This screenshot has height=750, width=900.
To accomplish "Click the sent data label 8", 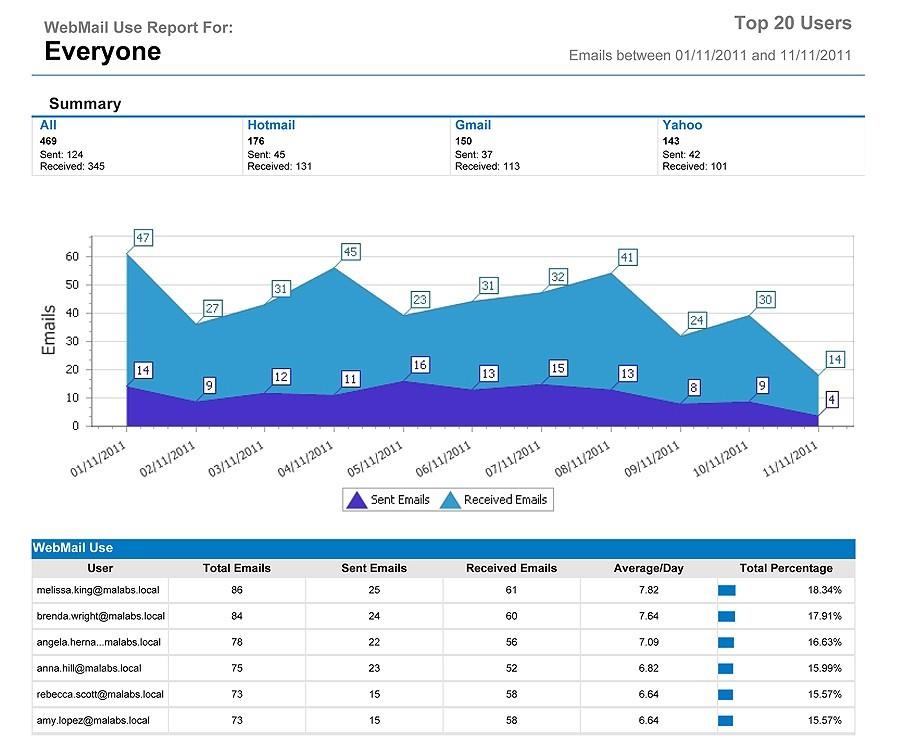I will click(693, 388).
